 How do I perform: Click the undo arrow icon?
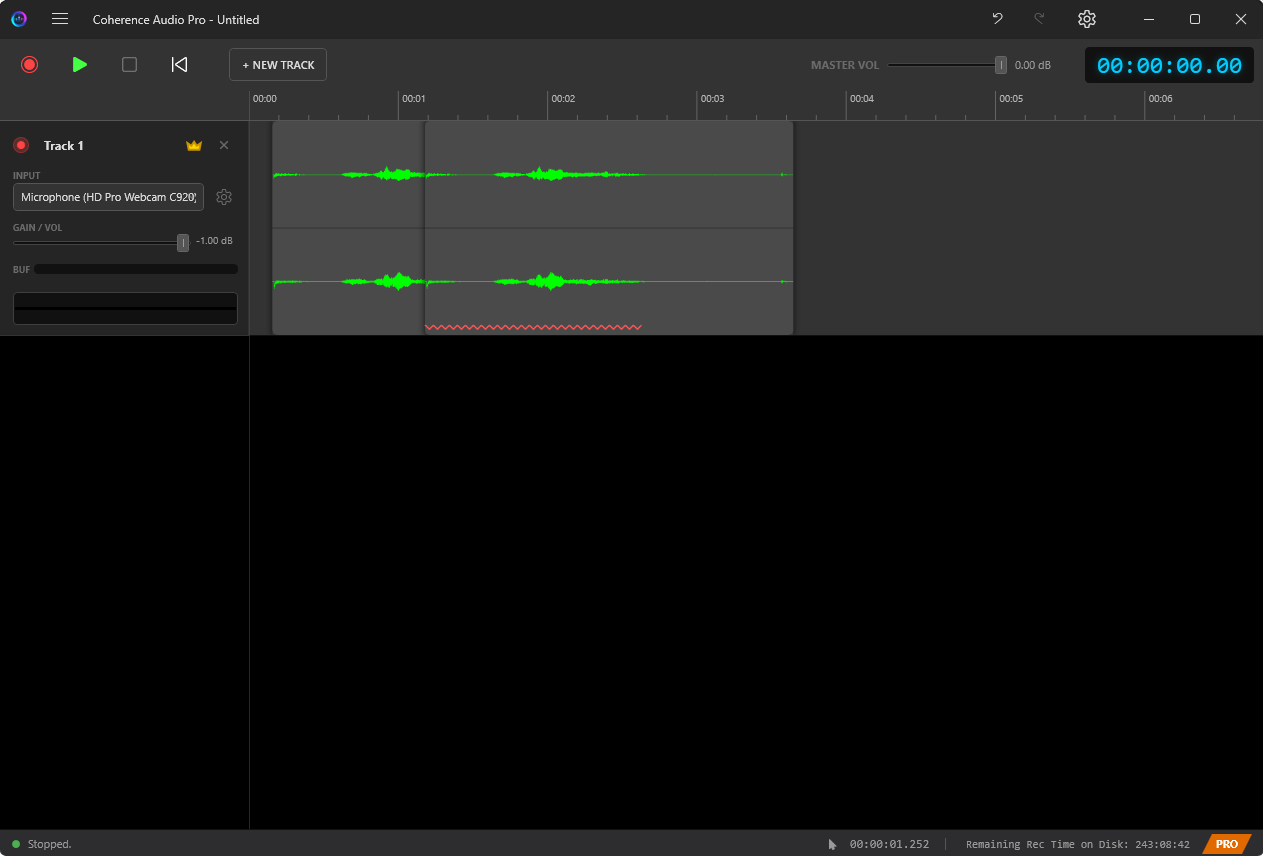(x=996, y=19)
